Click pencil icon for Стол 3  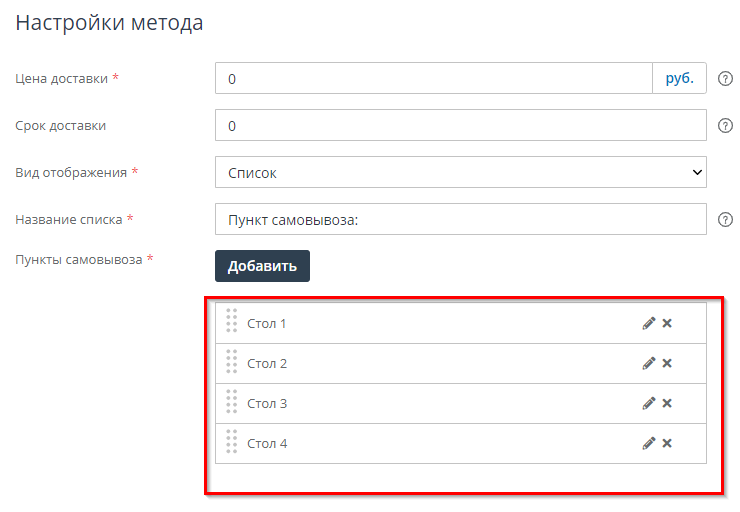click(x=649, y=403)
